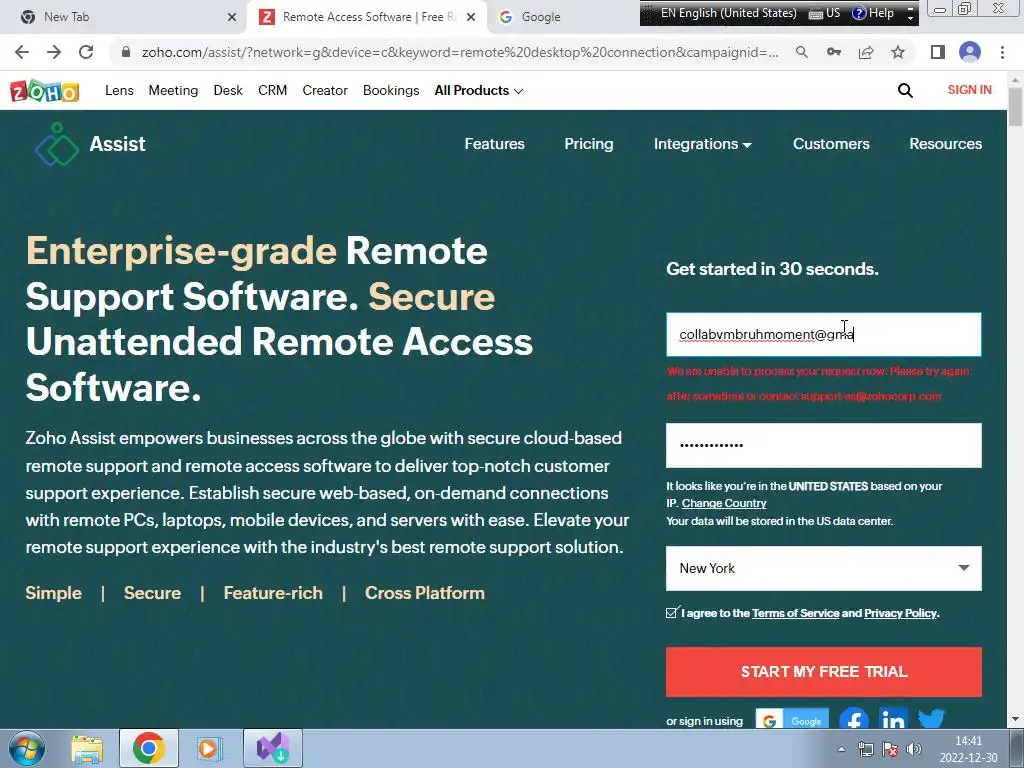Click the share page icon in the address bar
The height and width of the screenshot is (768, 1024).
[x=866, y=52]
